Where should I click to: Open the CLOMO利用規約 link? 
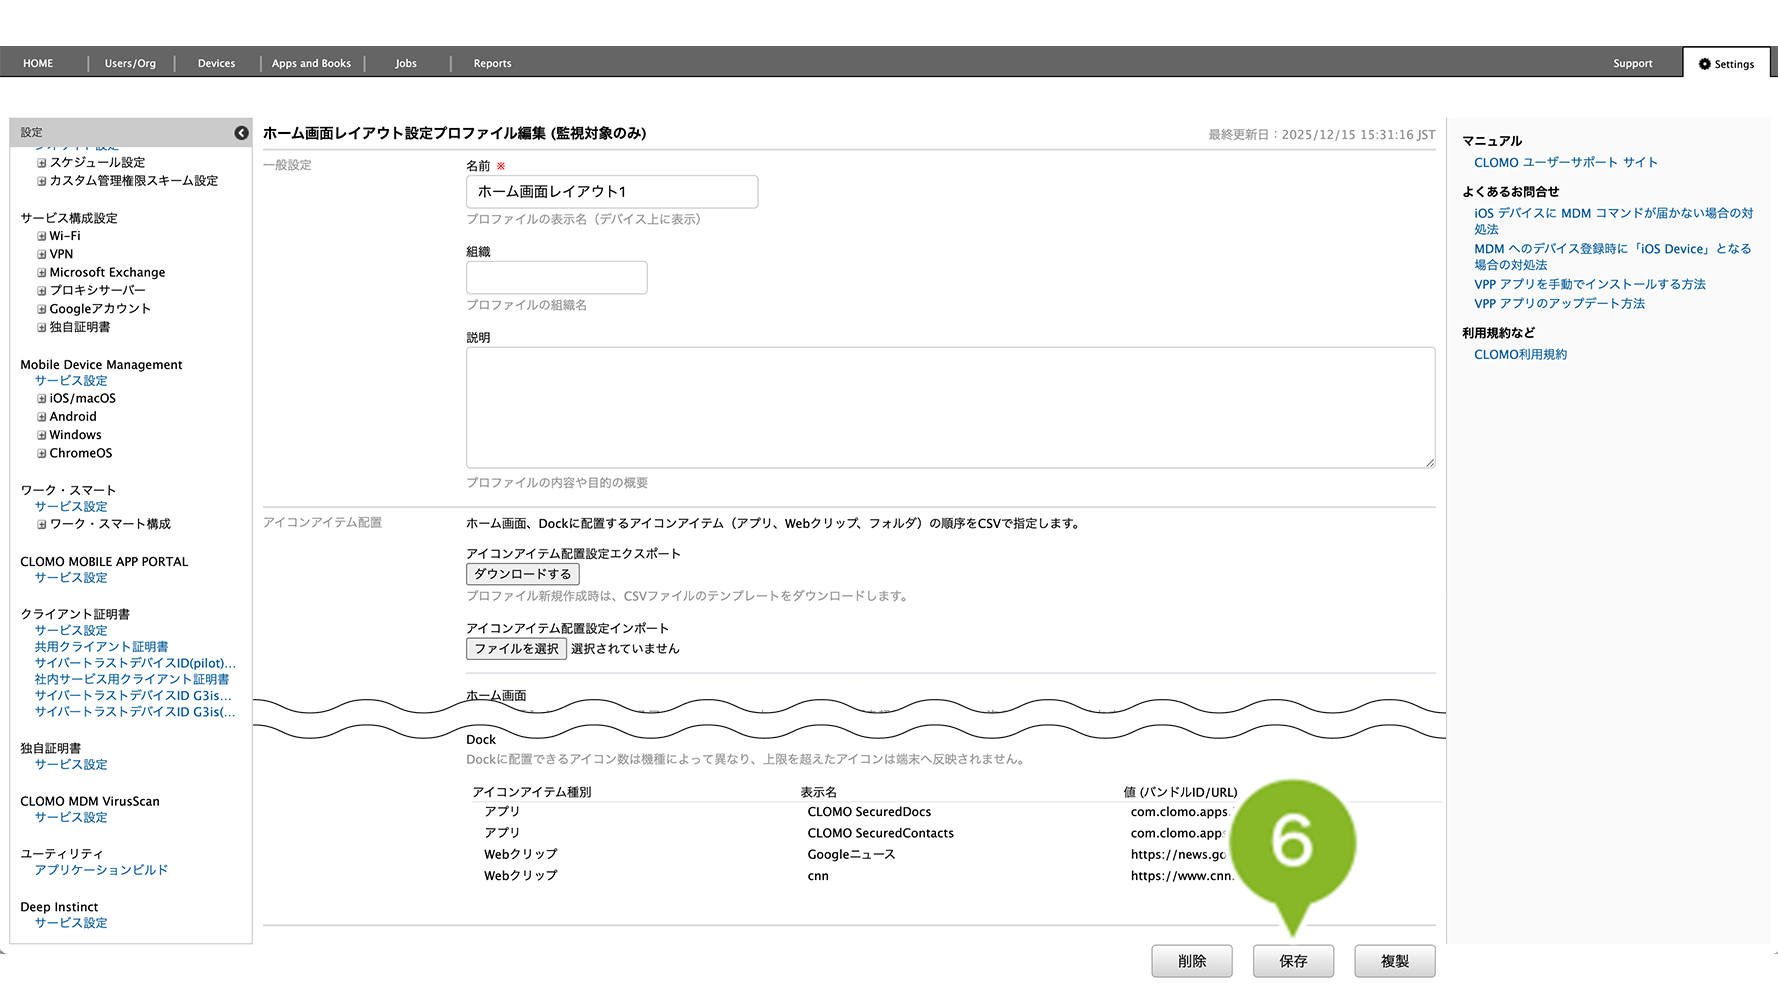click(1520, 355)
